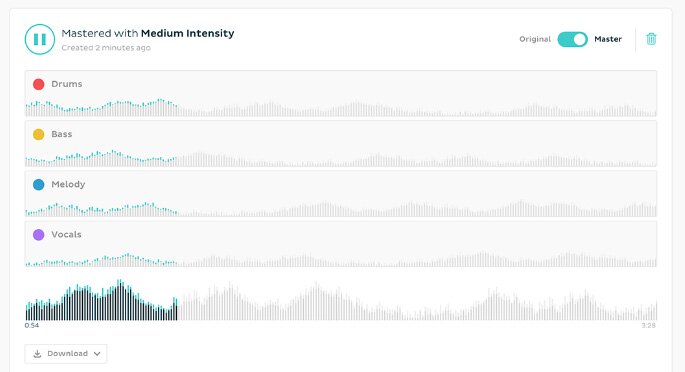Delete this master using the trash icon

click(x=651, y=39)
